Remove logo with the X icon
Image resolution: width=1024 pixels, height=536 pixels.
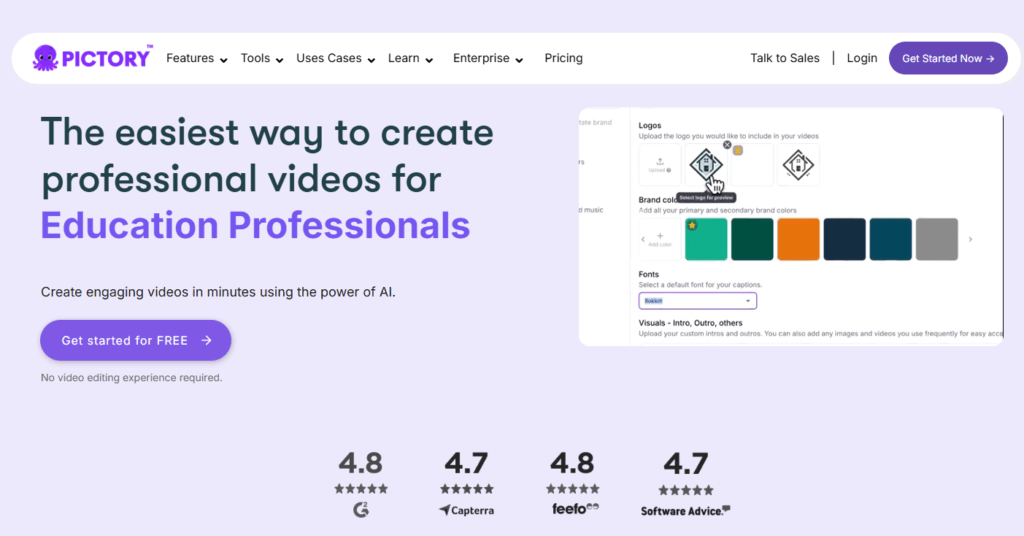pos(727,145)
